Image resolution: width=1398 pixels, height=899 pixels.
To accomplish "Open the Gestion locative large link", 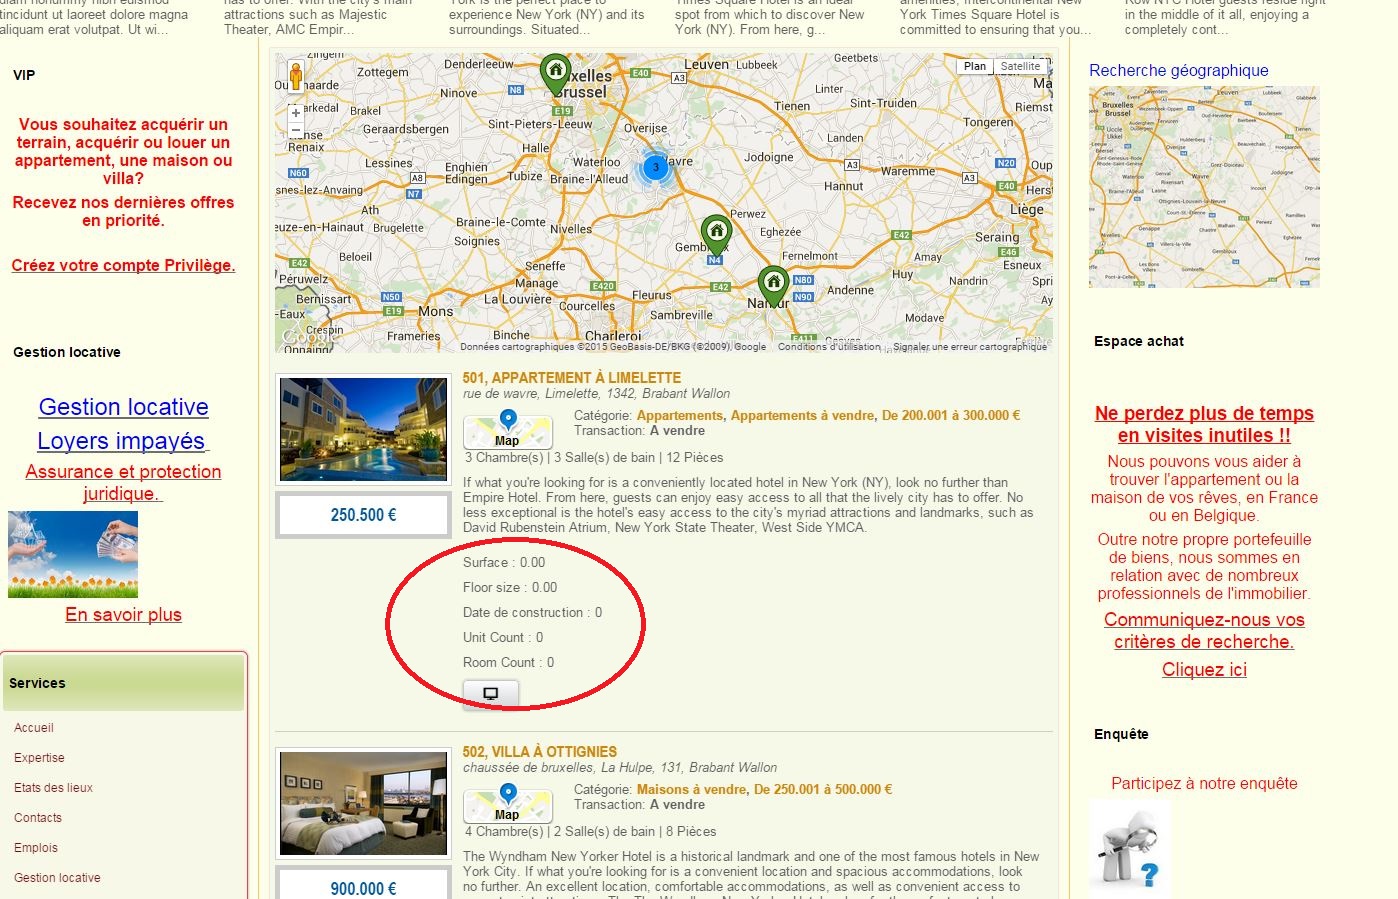I will click(x=123, y=407).
